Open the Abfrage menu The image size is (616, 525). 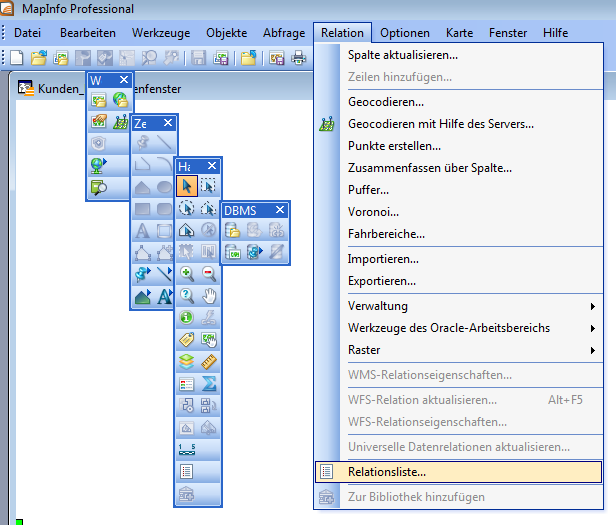(x=284, y=33)
